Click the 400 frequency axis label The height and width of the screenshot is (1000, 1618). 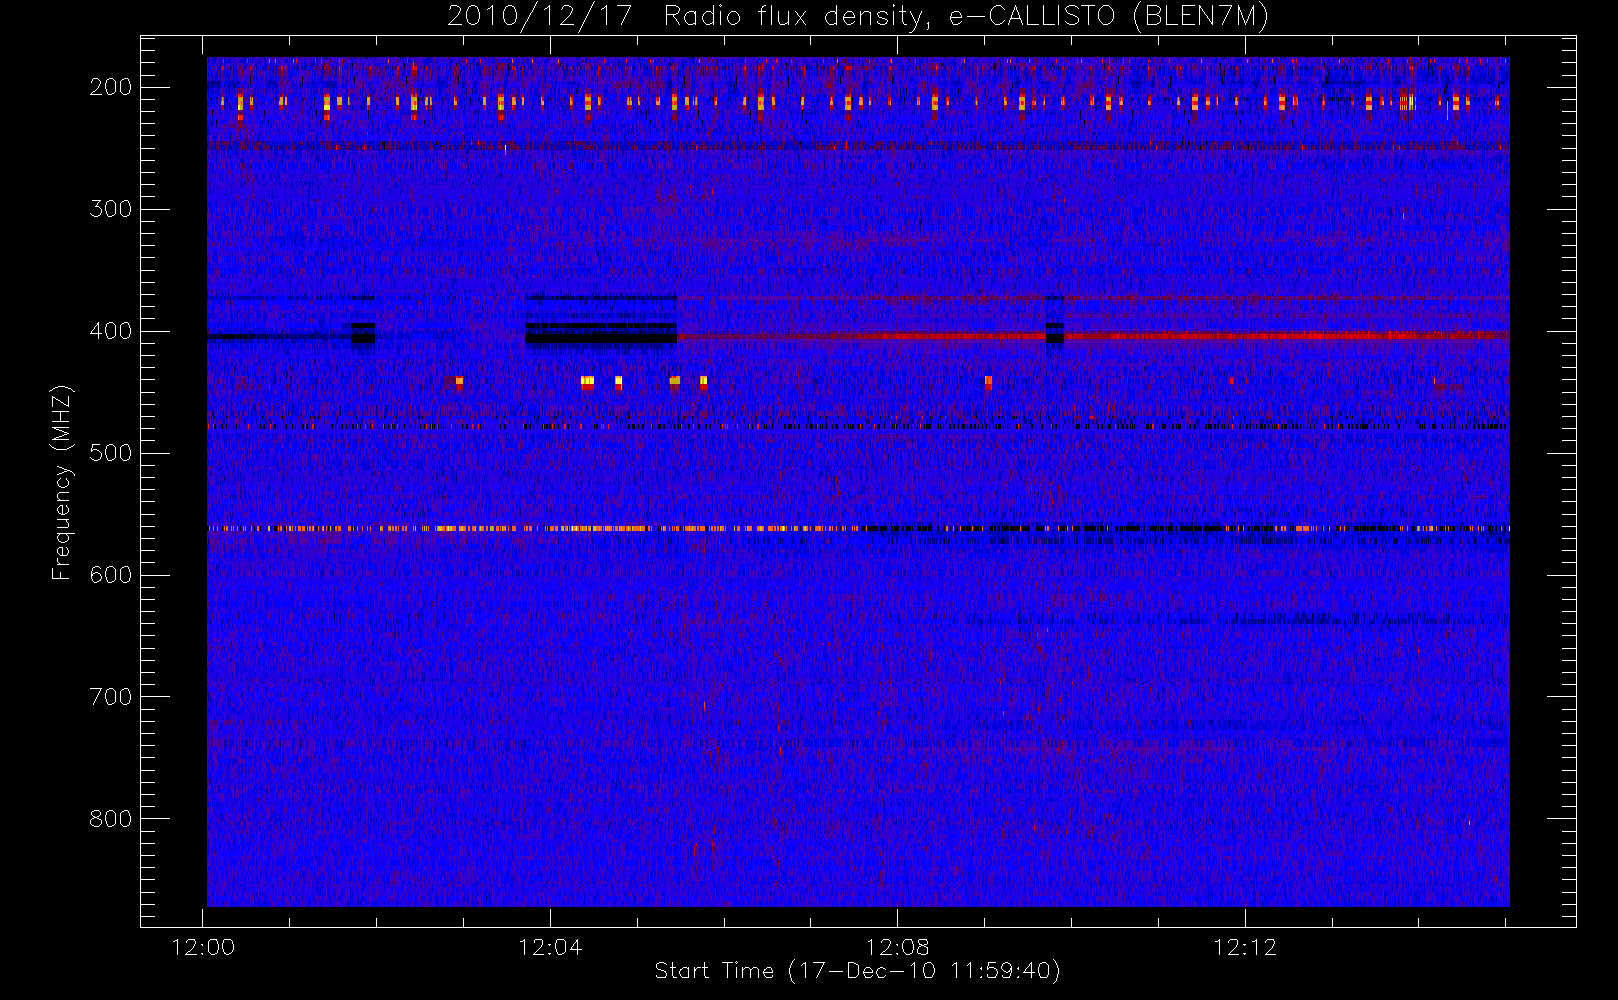pyautogui.click(x=111, y=331)
